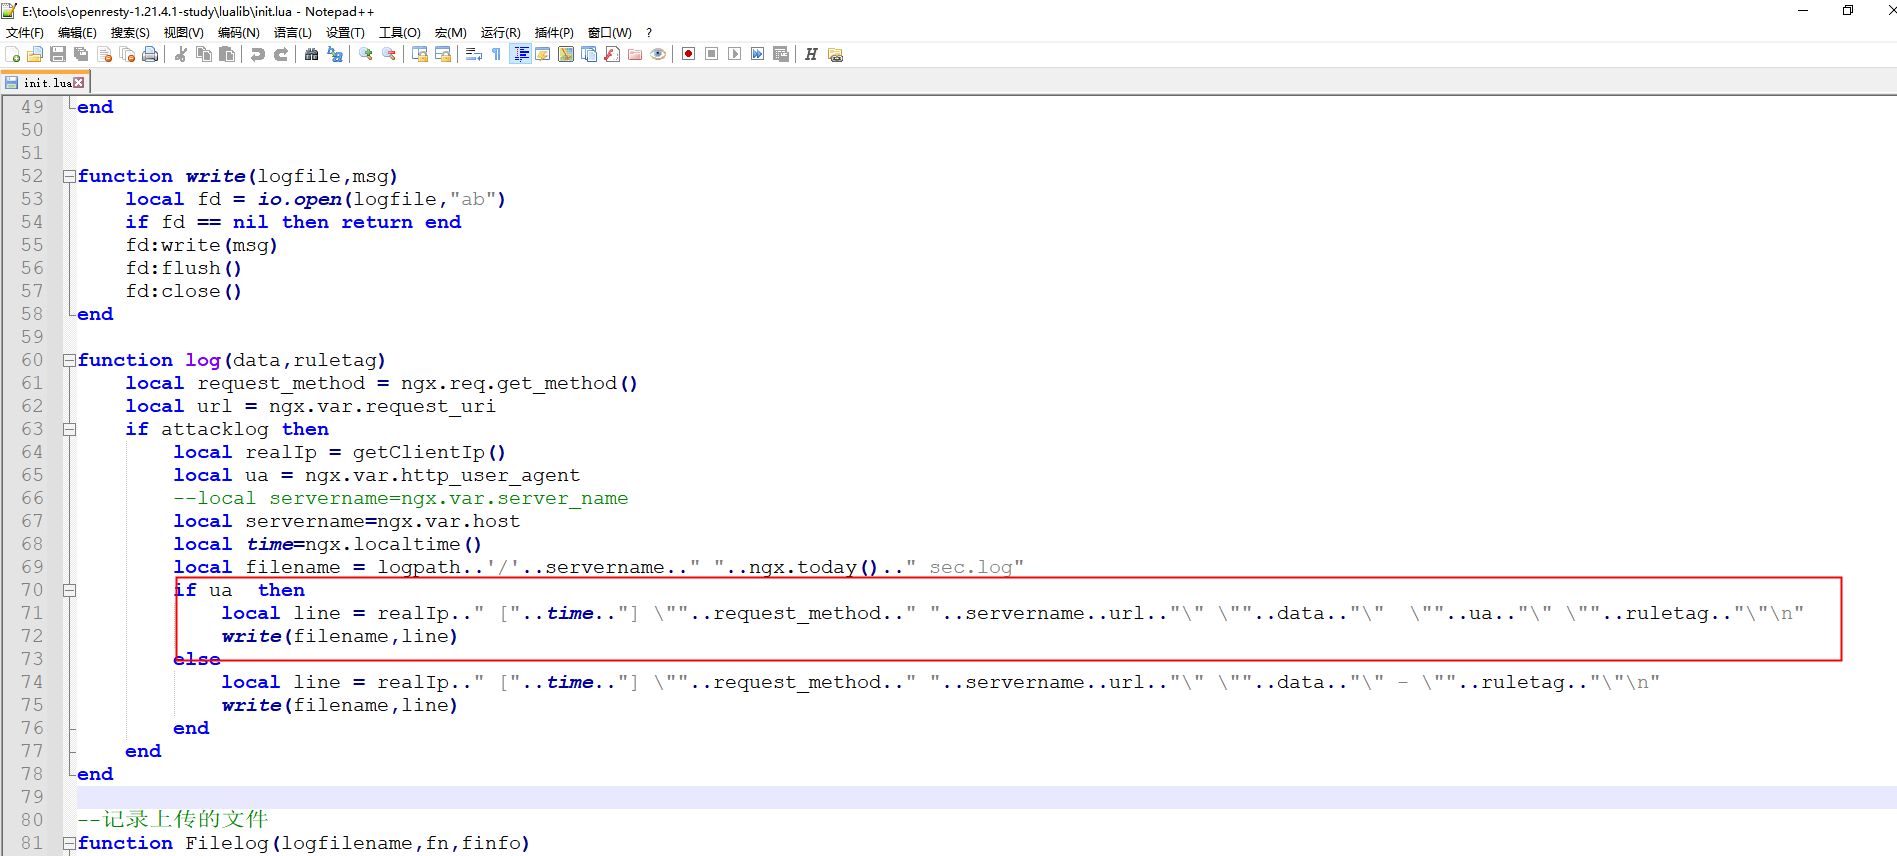Collapse the log function fold at line 60
This screenshot has height=856, width=1897.
coord(69,360)
